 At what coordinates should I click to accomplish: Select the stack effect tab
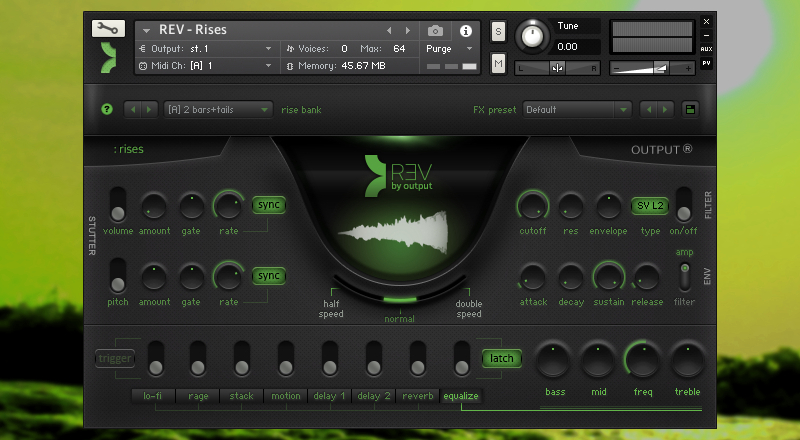click(x=241, y=396)
